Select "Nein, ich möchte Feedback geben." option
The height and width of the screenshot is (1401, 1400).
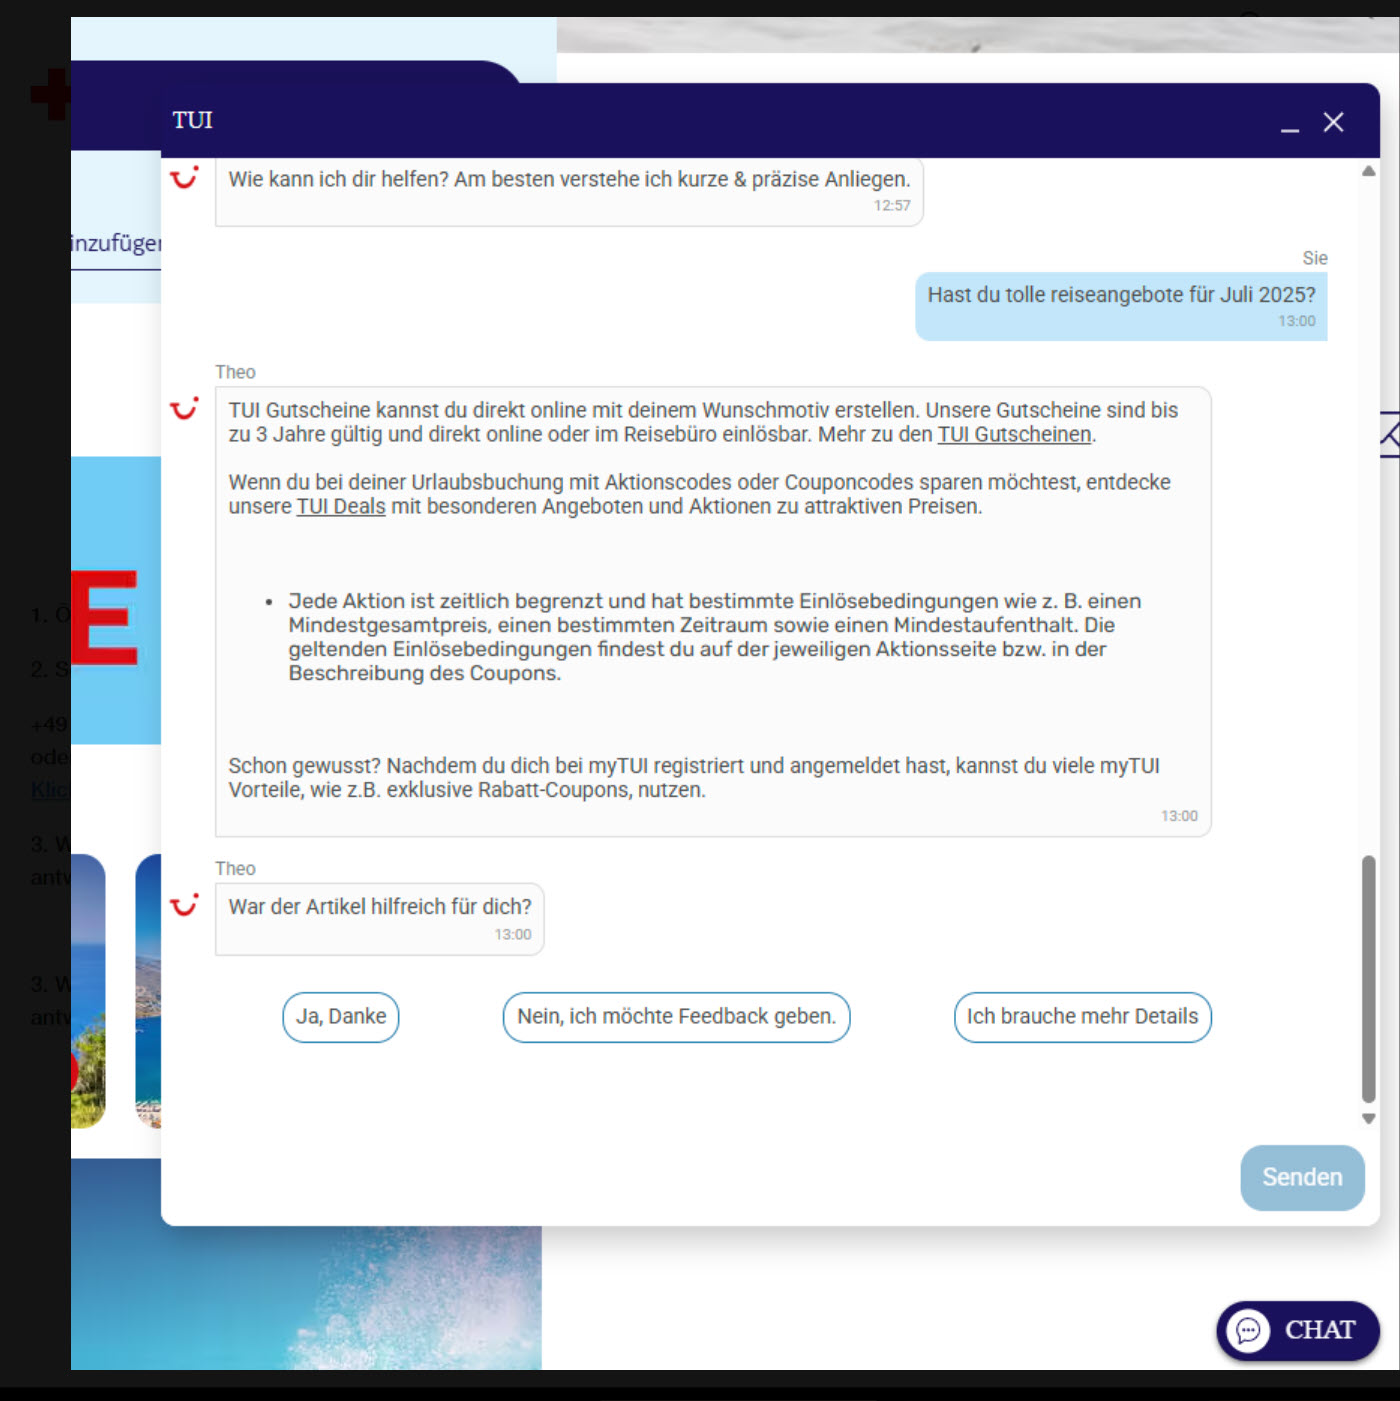676,1017
